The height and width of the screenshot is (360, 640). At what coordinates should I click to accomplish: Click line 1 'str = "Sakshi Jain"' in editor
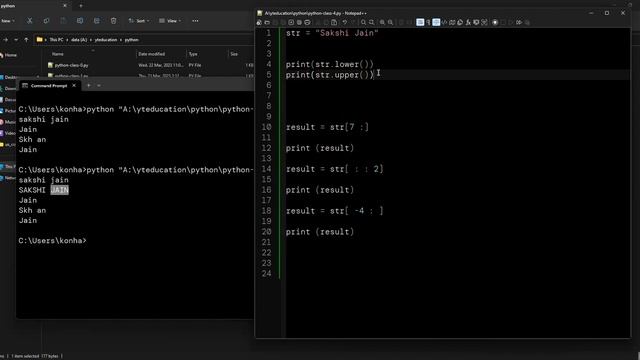click(x=332, y=33)
